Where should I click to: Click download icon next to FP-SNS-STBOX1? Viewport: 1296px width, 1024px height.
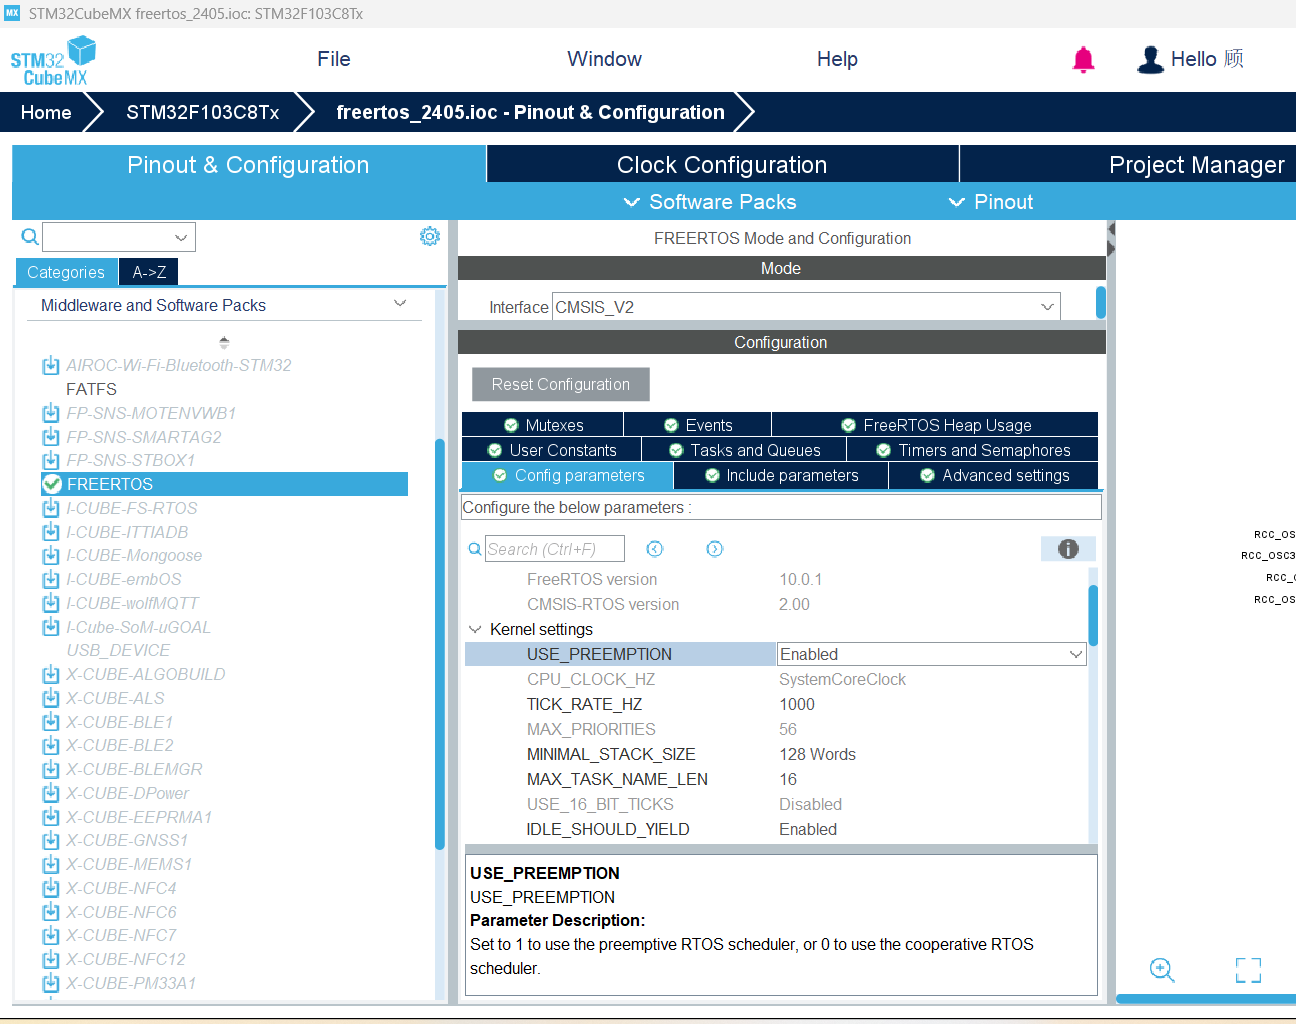coord(51,460)
